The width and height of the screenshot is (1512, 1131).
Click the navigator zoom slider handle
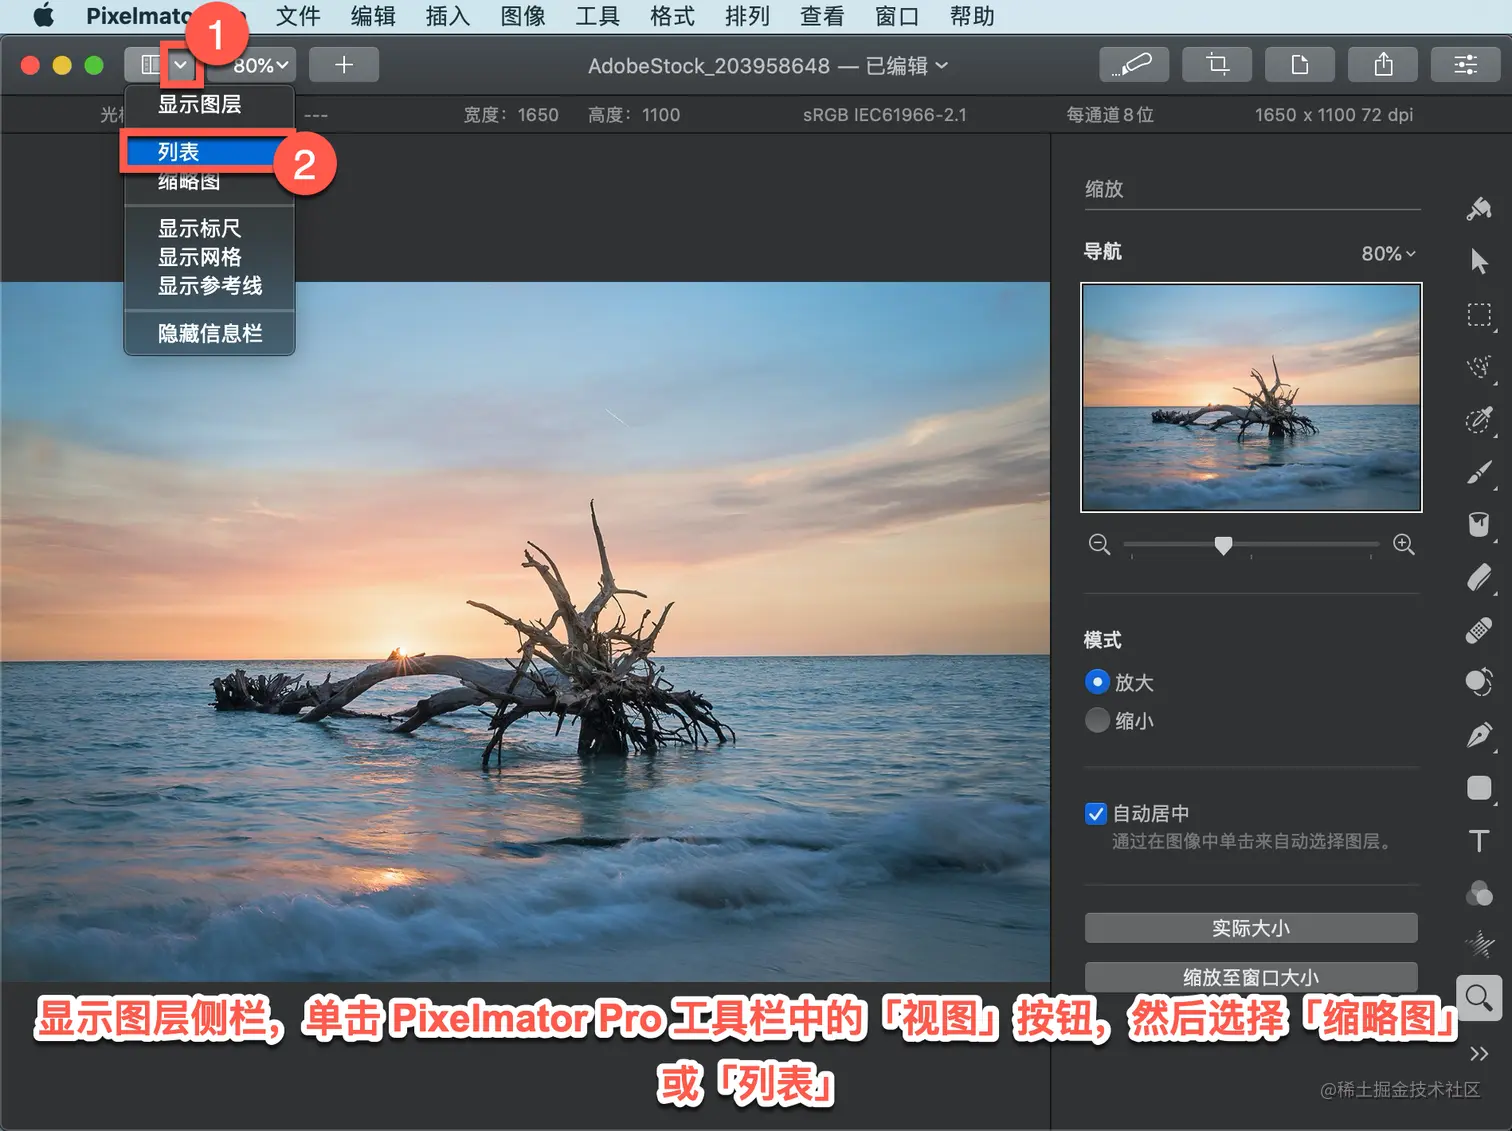click(x=1223, y=545)
